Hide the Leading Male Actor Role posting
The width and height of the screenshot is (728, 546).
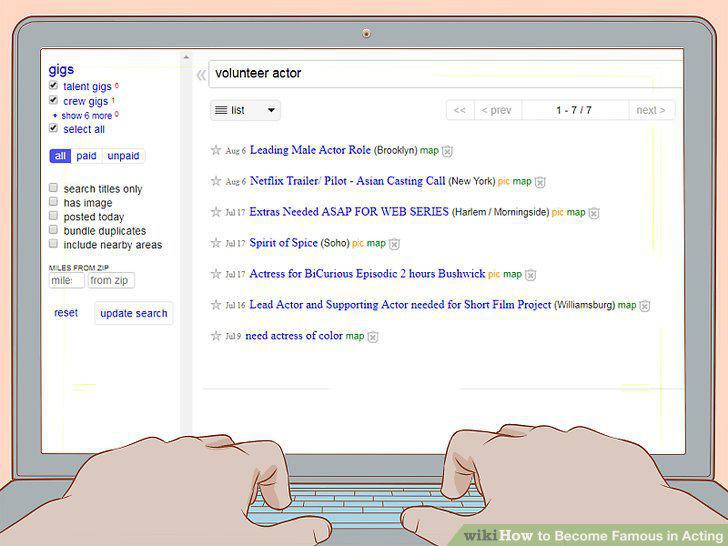click(447, 151)
